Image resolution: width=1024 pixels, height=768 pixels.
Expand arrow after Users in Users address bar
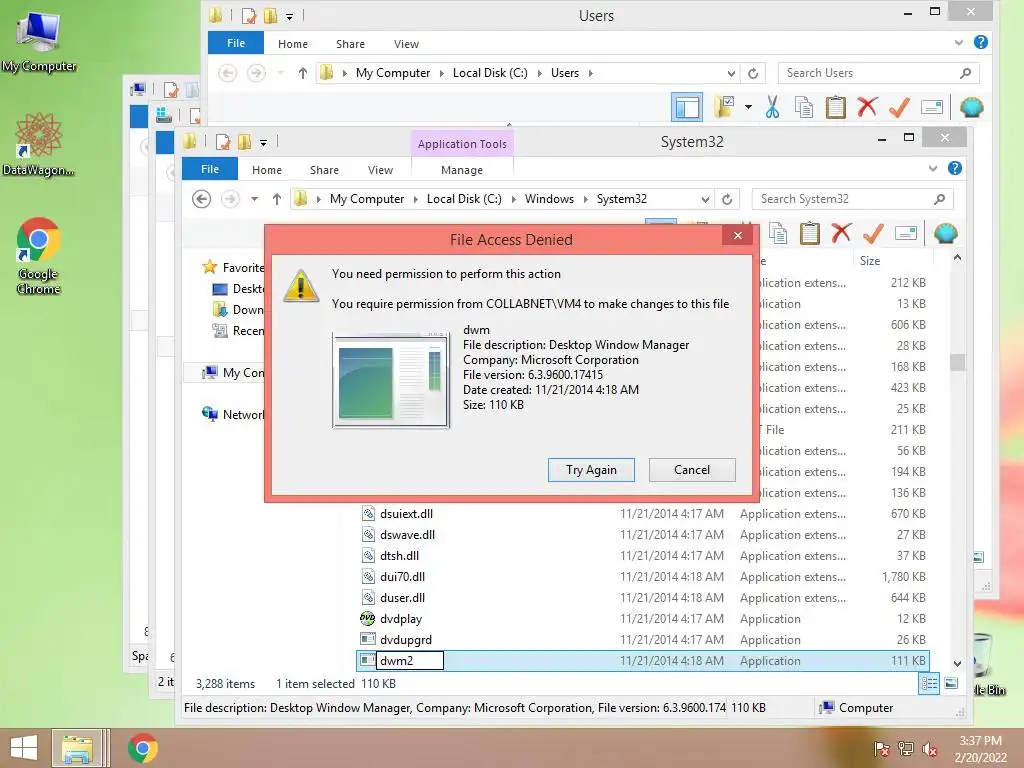pyautogui.click(x=590, y=73)
